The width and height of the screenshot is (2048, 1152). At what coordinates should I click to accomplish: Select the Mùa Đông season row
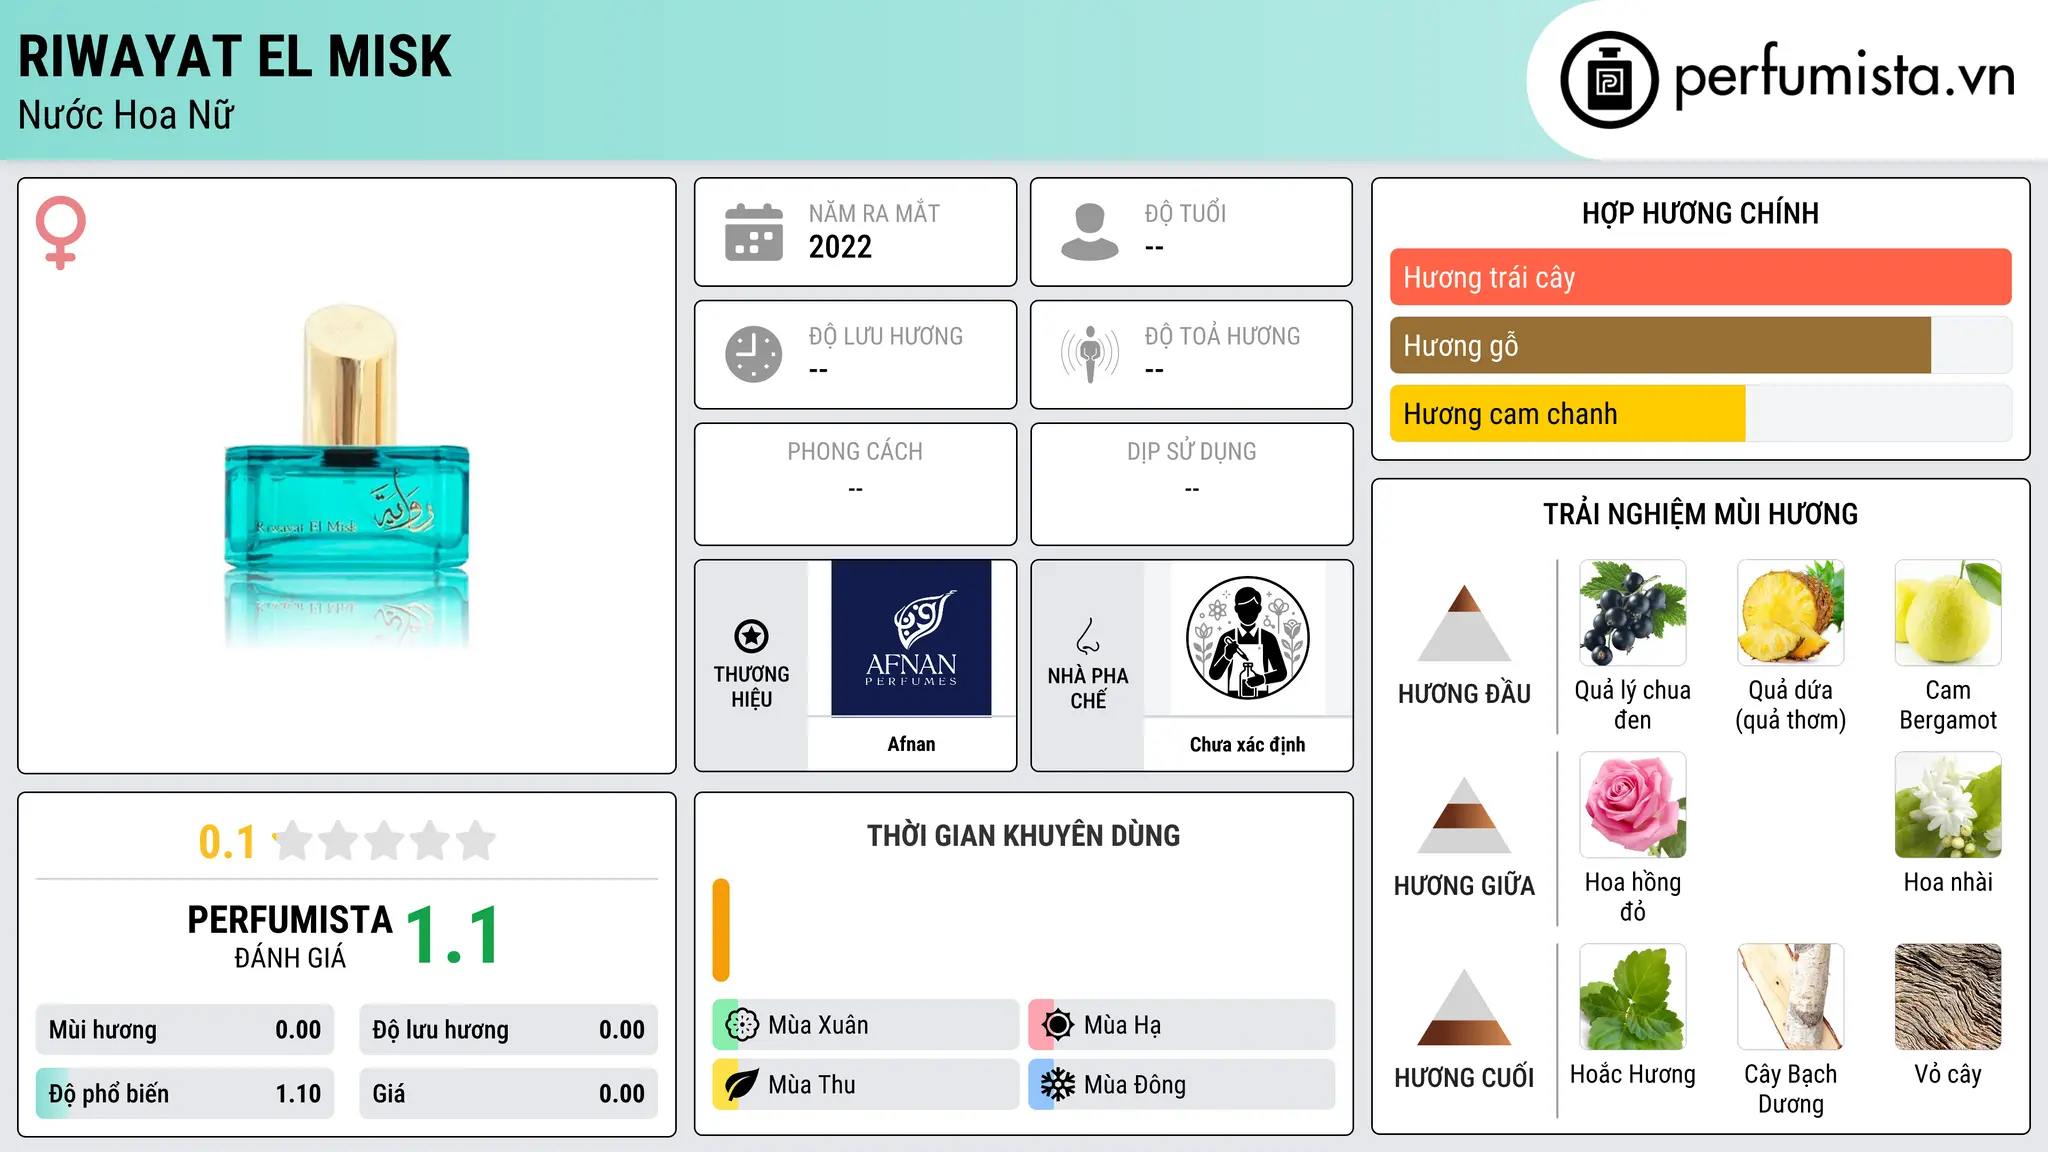coord(1181,1085)
